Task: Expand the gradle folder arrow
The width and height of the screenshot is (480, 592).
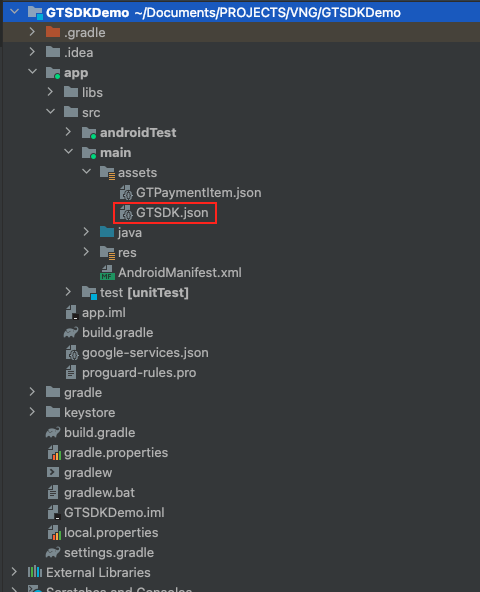Action: (x=32, y=392)
